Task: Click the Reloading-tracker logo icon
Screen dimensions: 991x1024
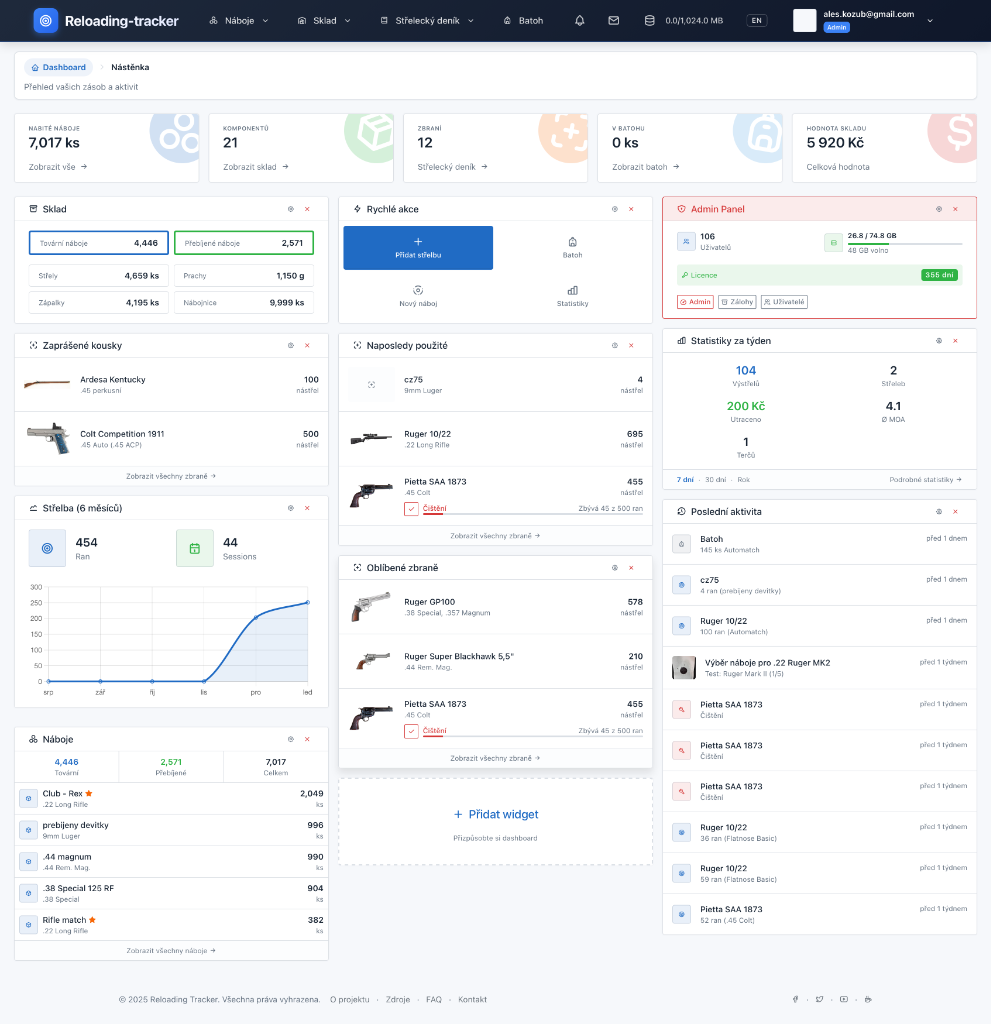Action: coord(46,20)
